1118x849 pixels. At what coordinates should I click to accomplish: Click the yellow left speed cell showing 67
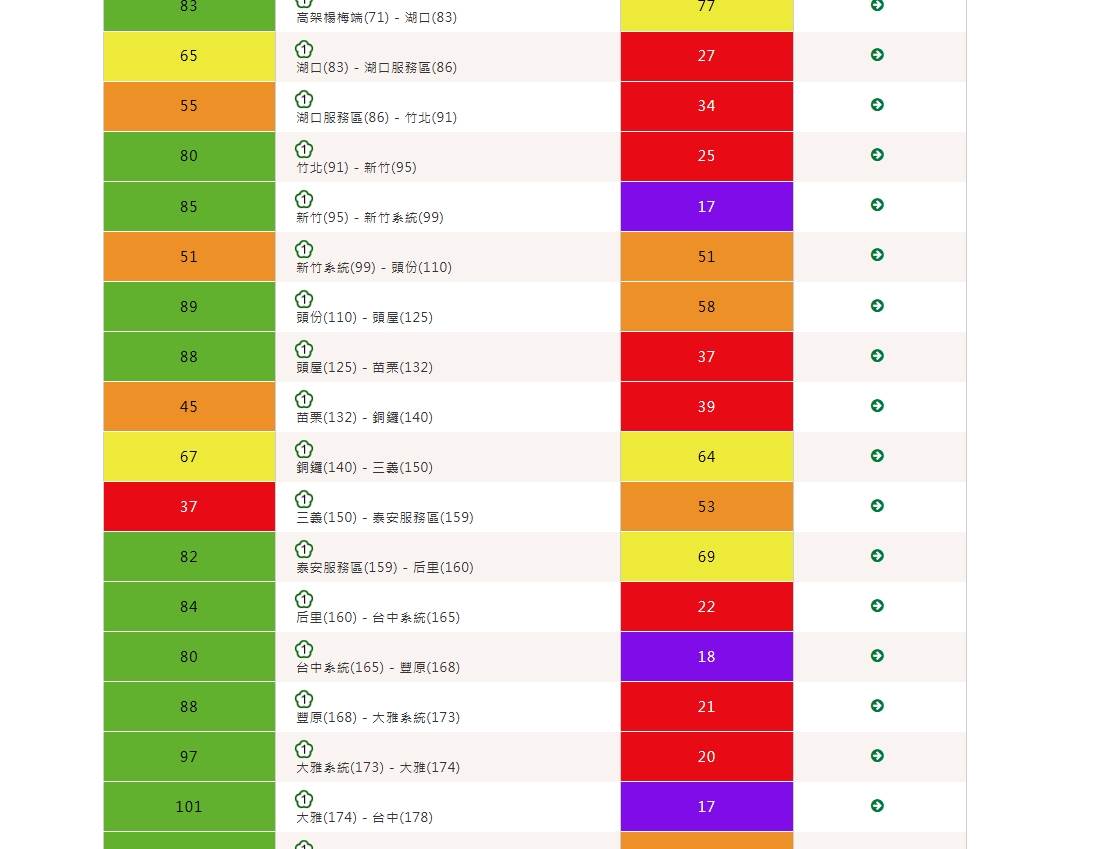pos(189,457)
